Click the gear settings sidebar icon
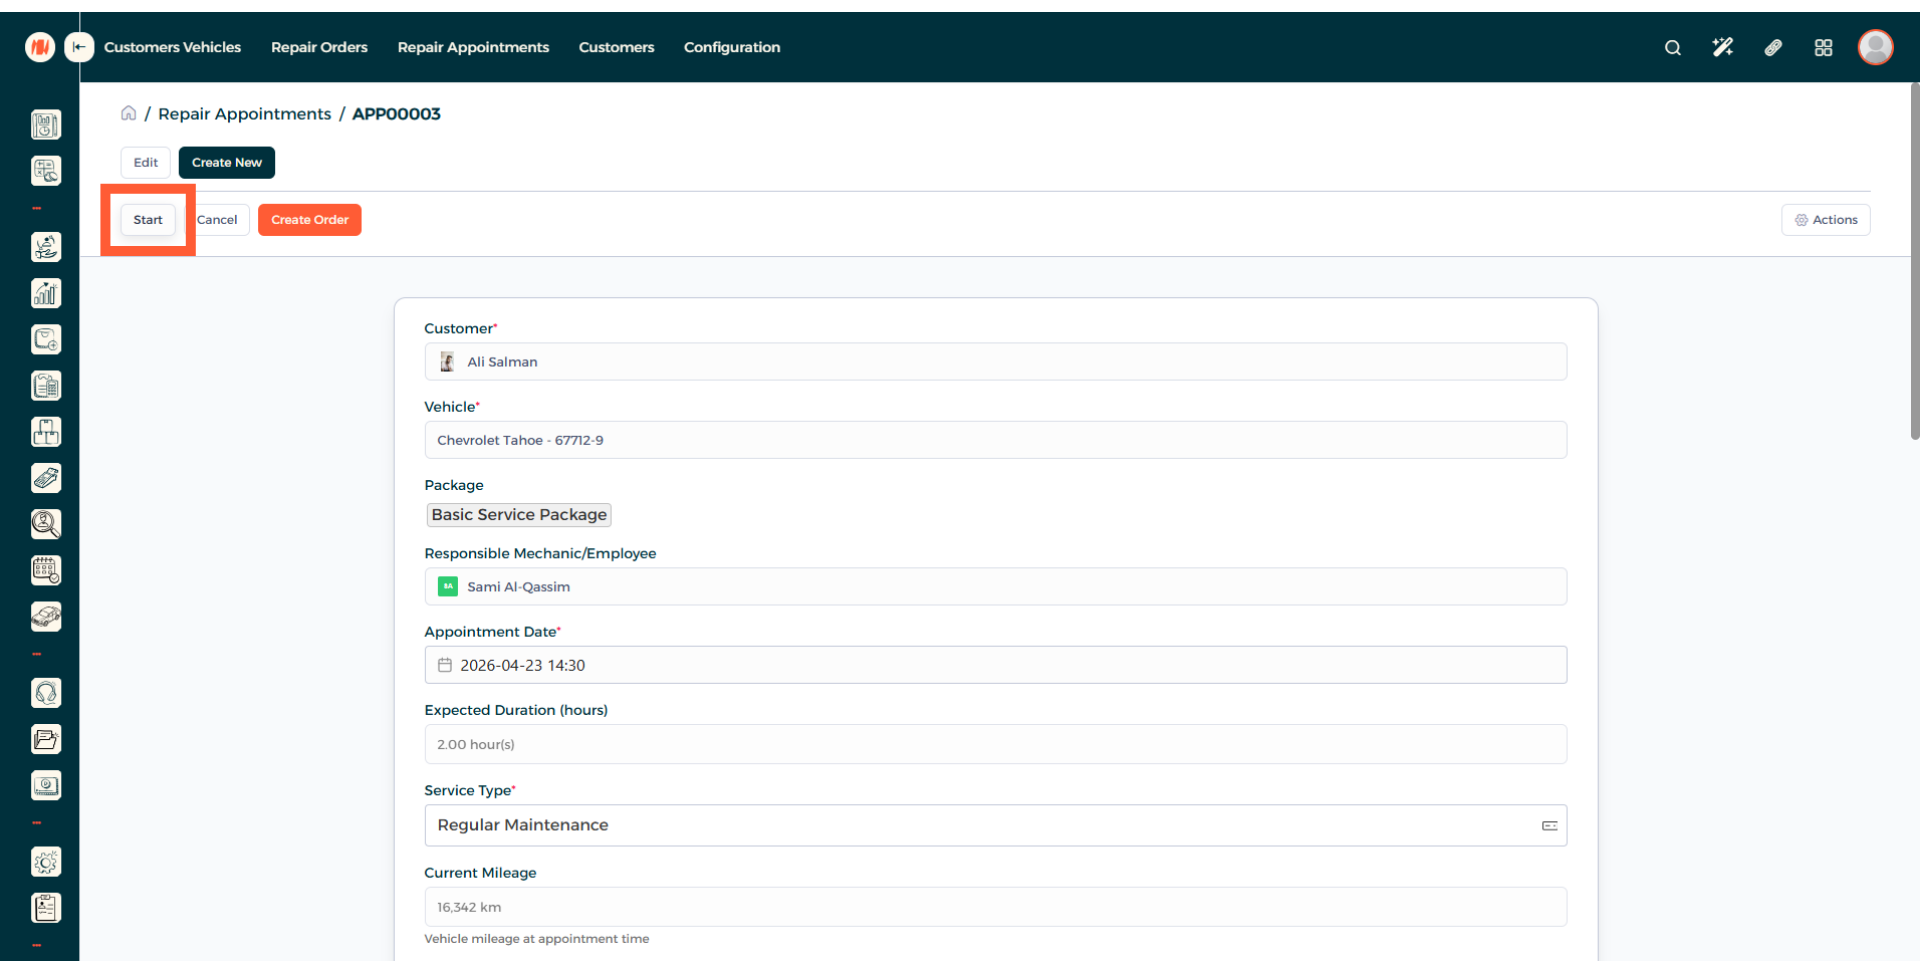1920x961 pixels. [x=46, y=862]
